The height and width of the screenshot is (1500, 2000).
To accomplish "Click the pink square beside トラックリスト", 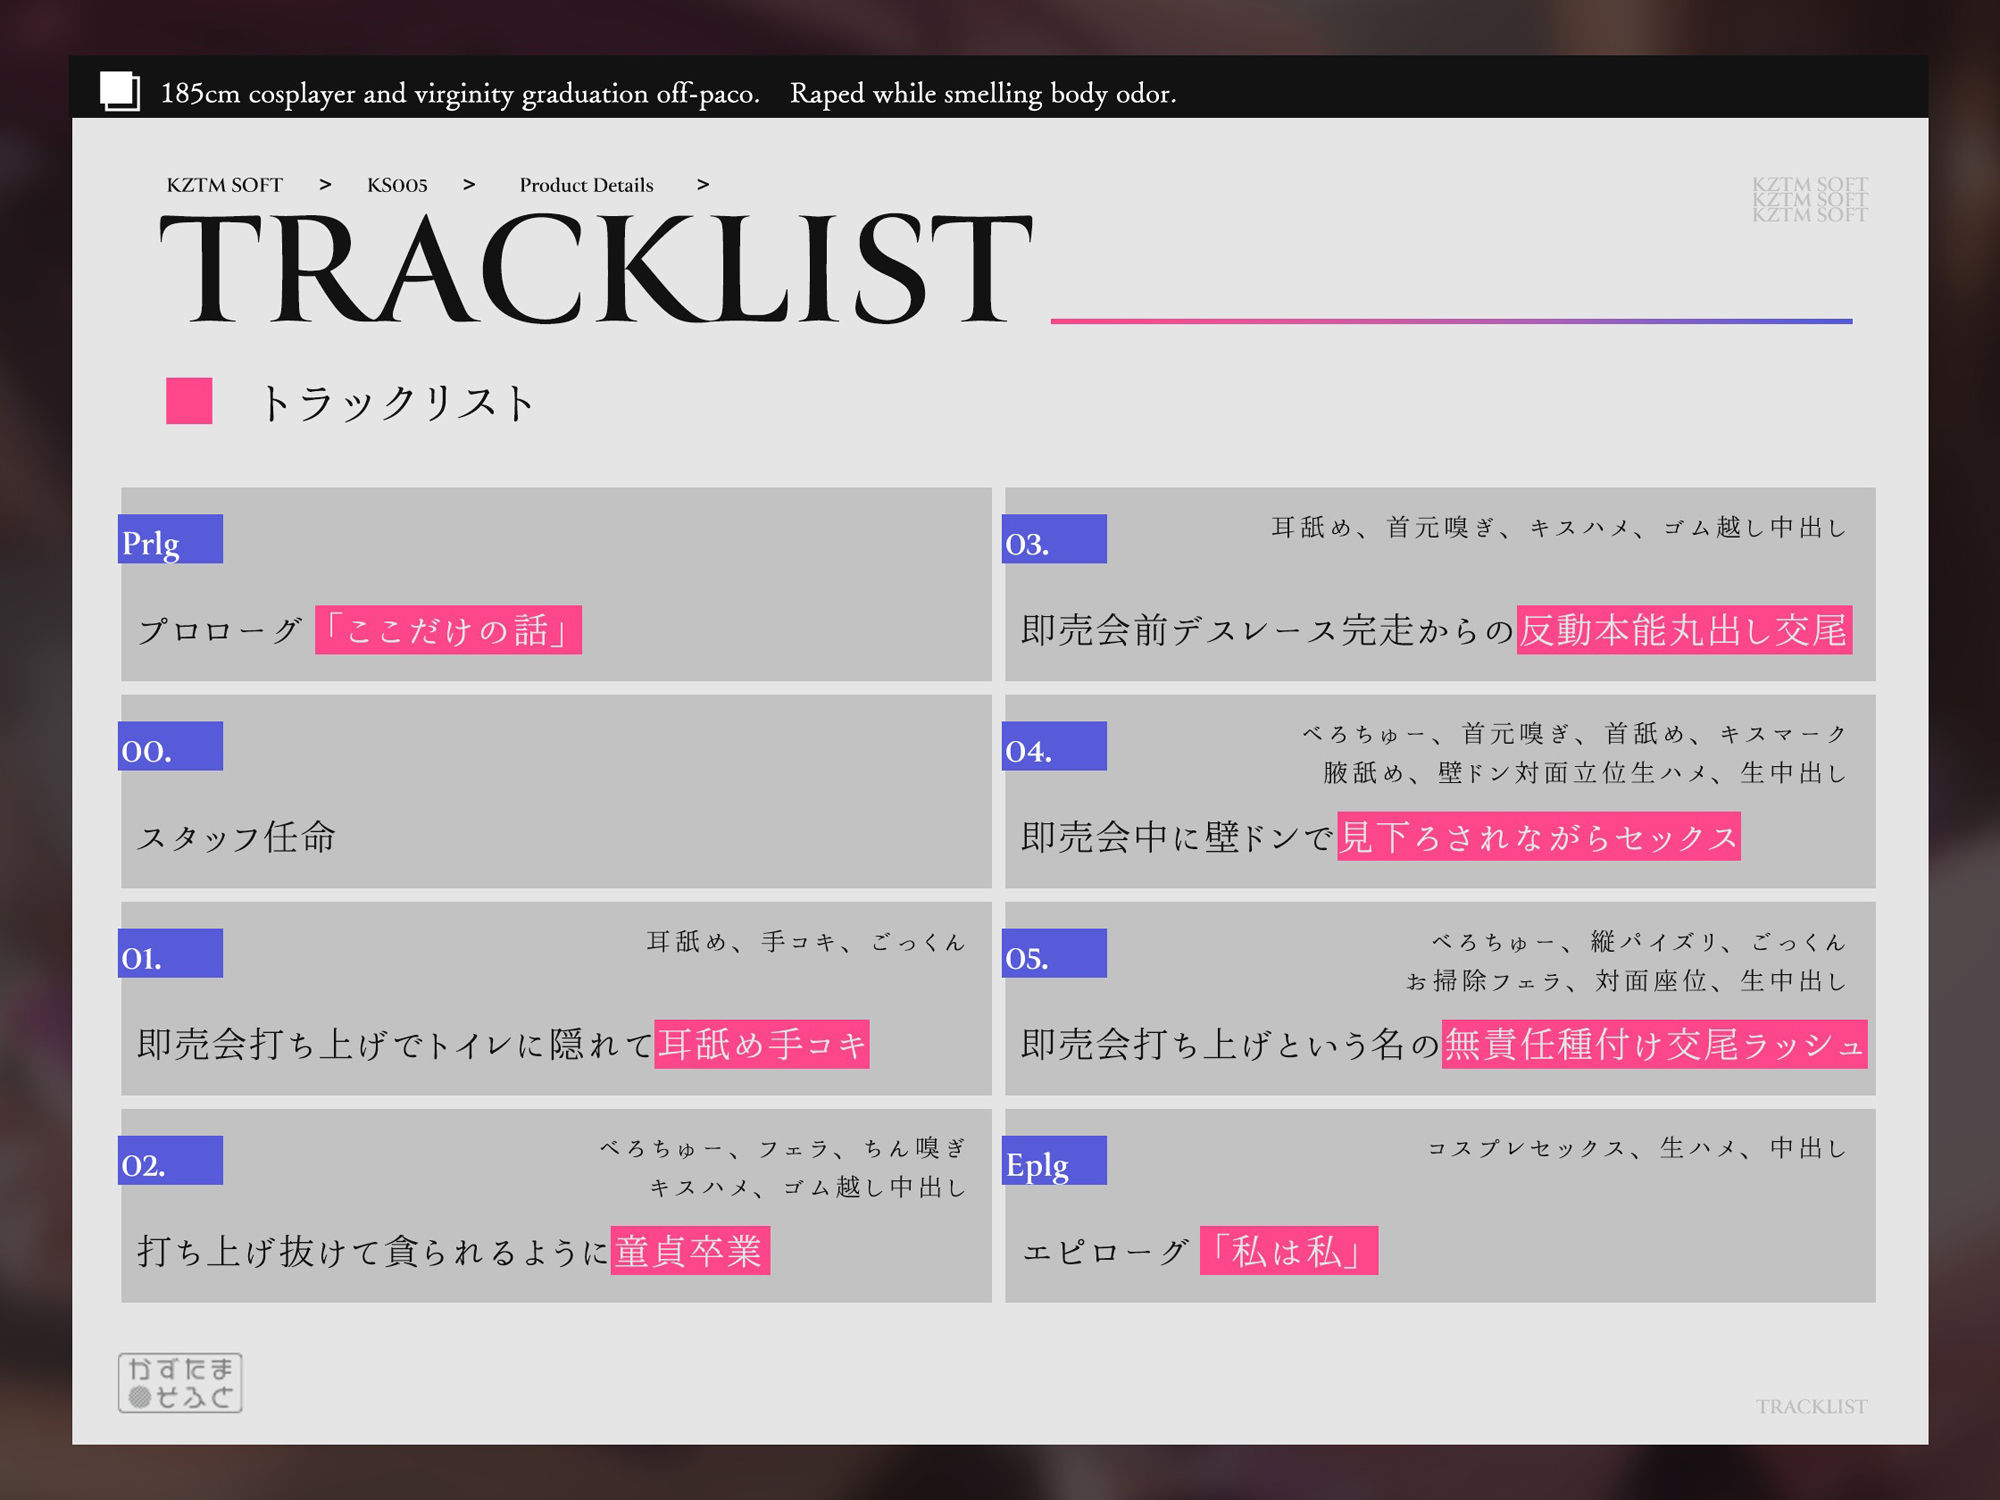I will tap(189, 401).
